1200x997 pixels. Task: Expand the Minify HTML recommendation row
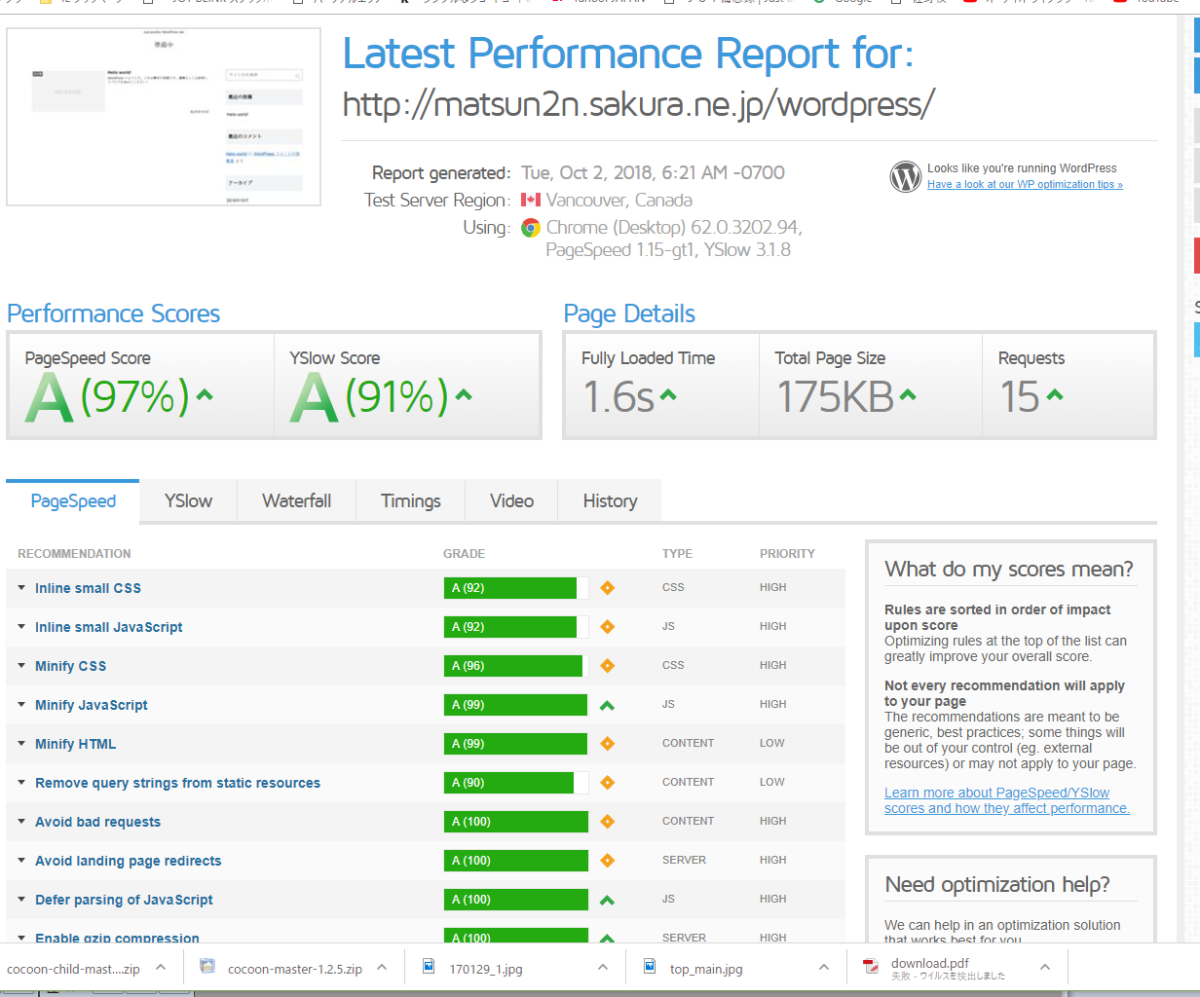point(75,744)
